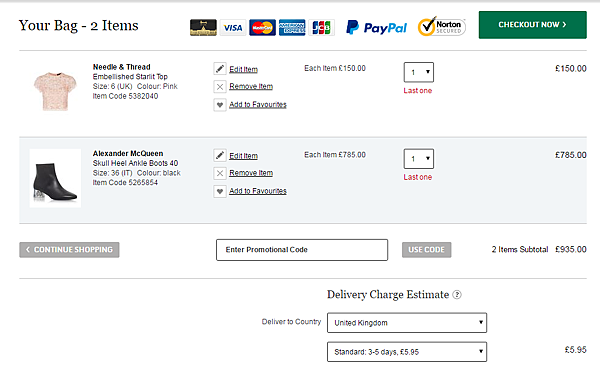Open the Standard 3-5 days delivery option dropdown

point(407,352)
